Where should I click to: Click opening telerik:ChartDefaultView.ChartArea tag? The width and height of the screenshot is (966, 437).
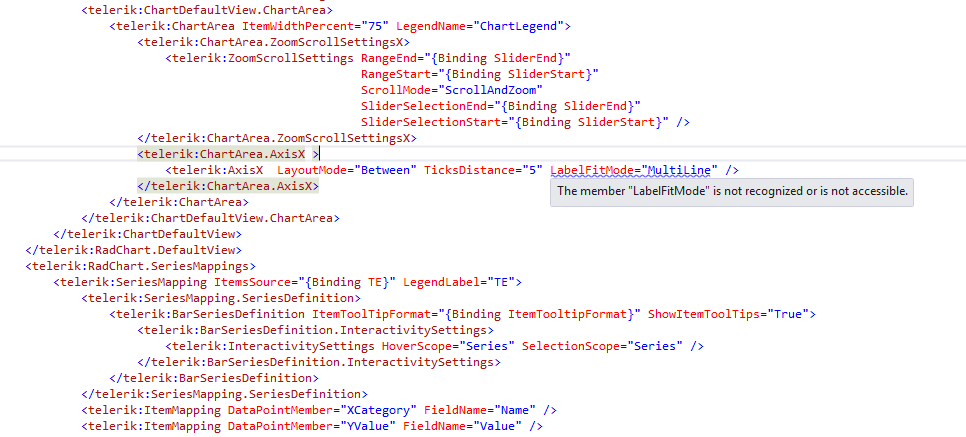pyautogui.click(x=207, y=10)
